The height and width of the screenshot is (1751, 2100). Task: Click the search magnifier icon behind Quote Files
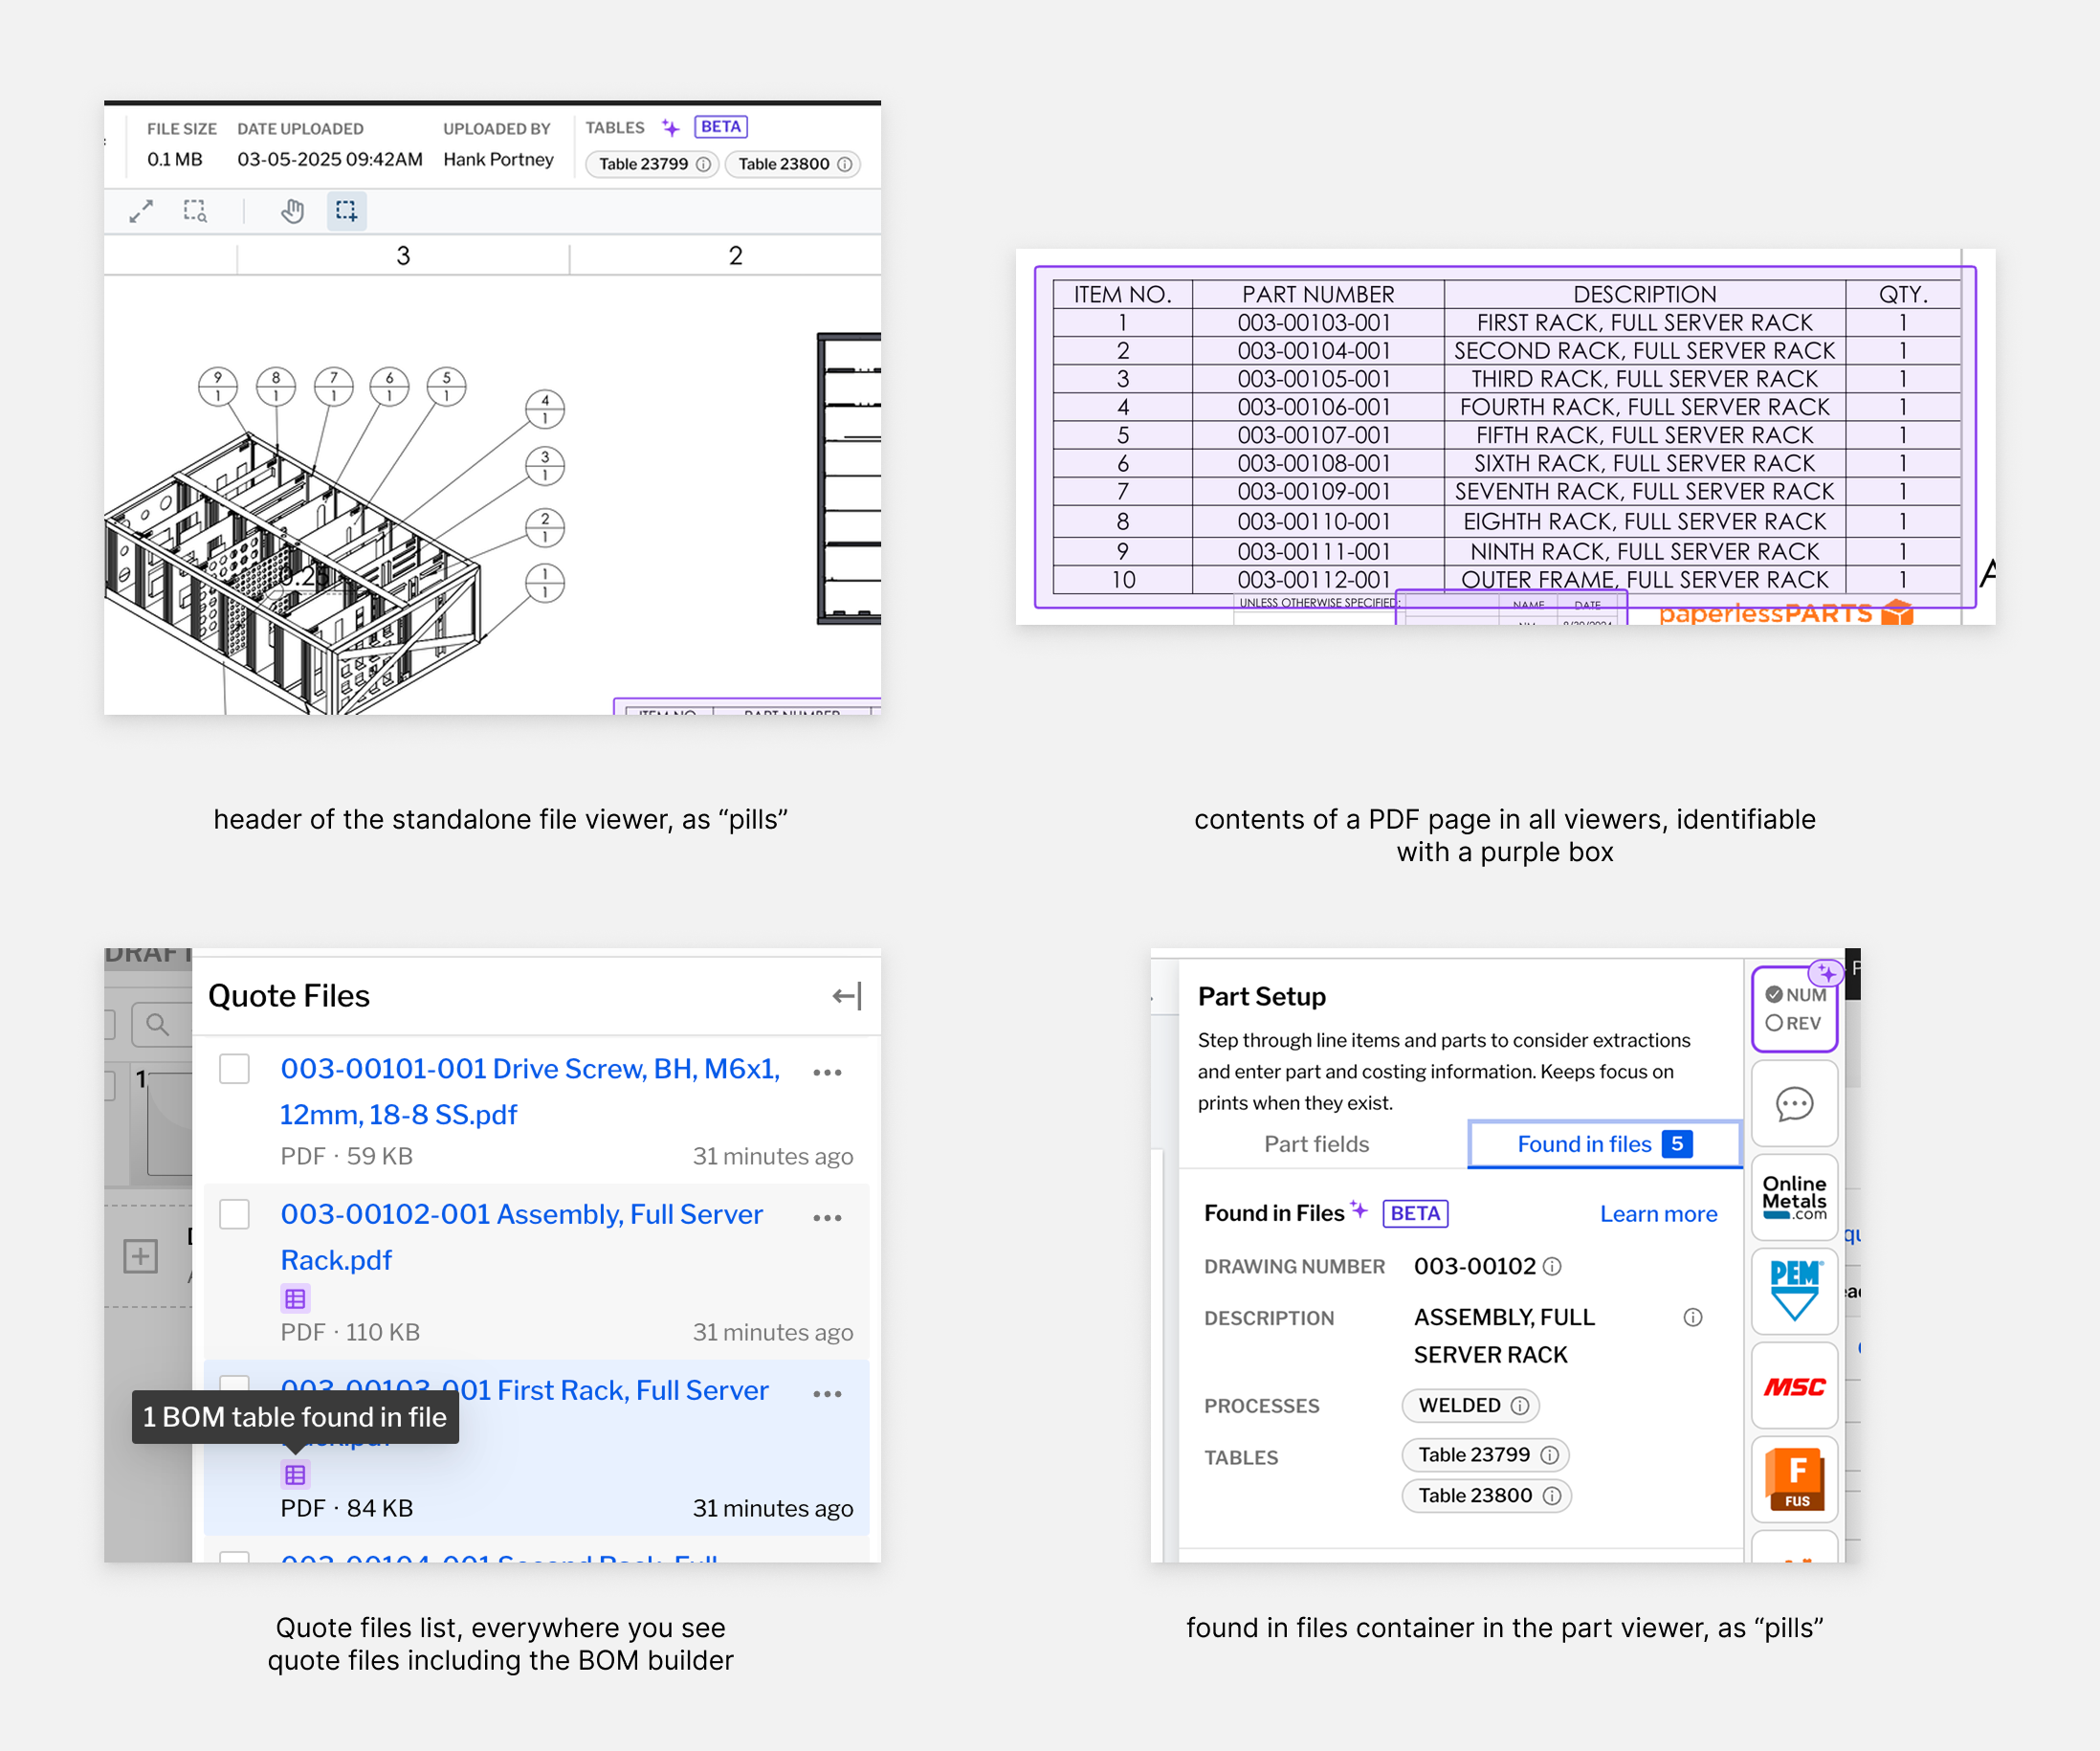[157, 1024]
